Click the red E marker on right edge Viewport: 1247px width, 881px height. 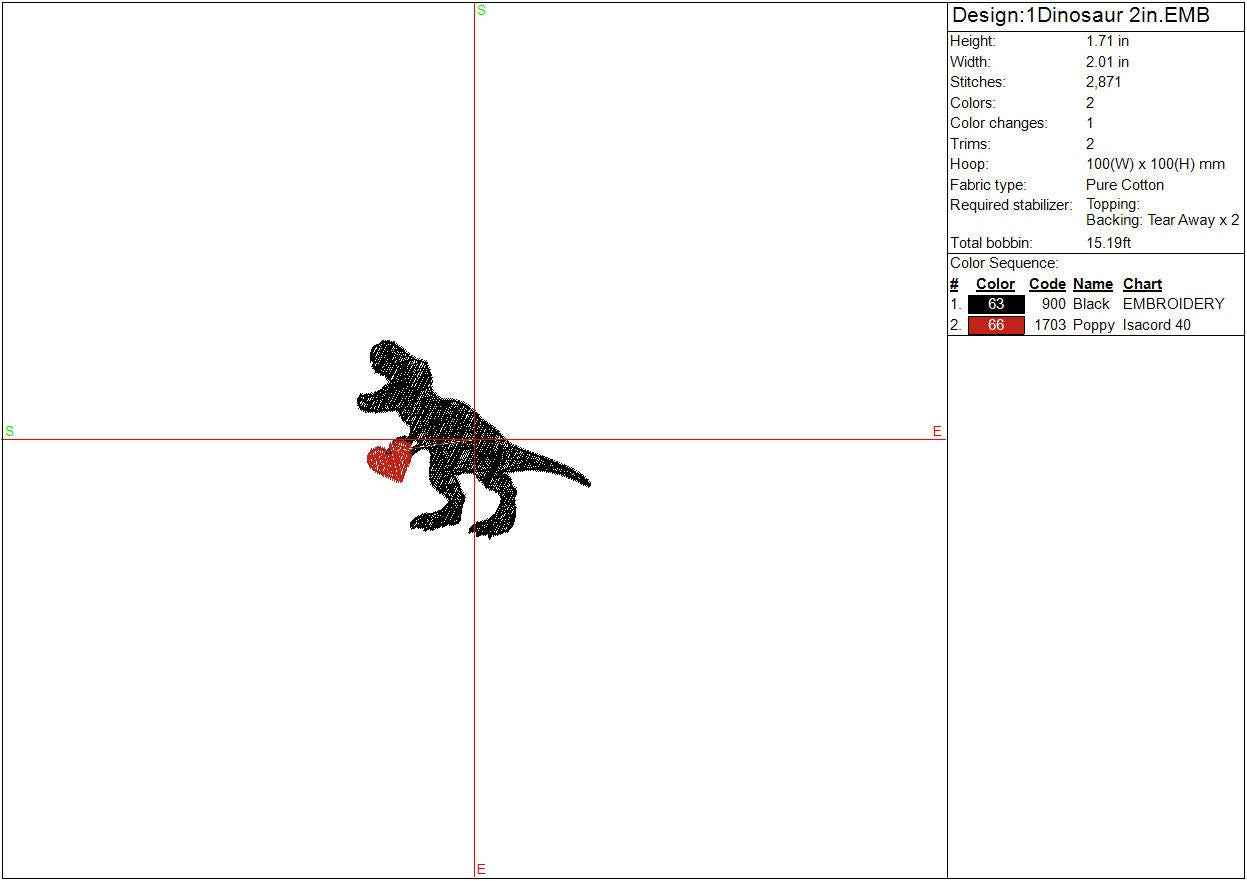tap(937, 431)
